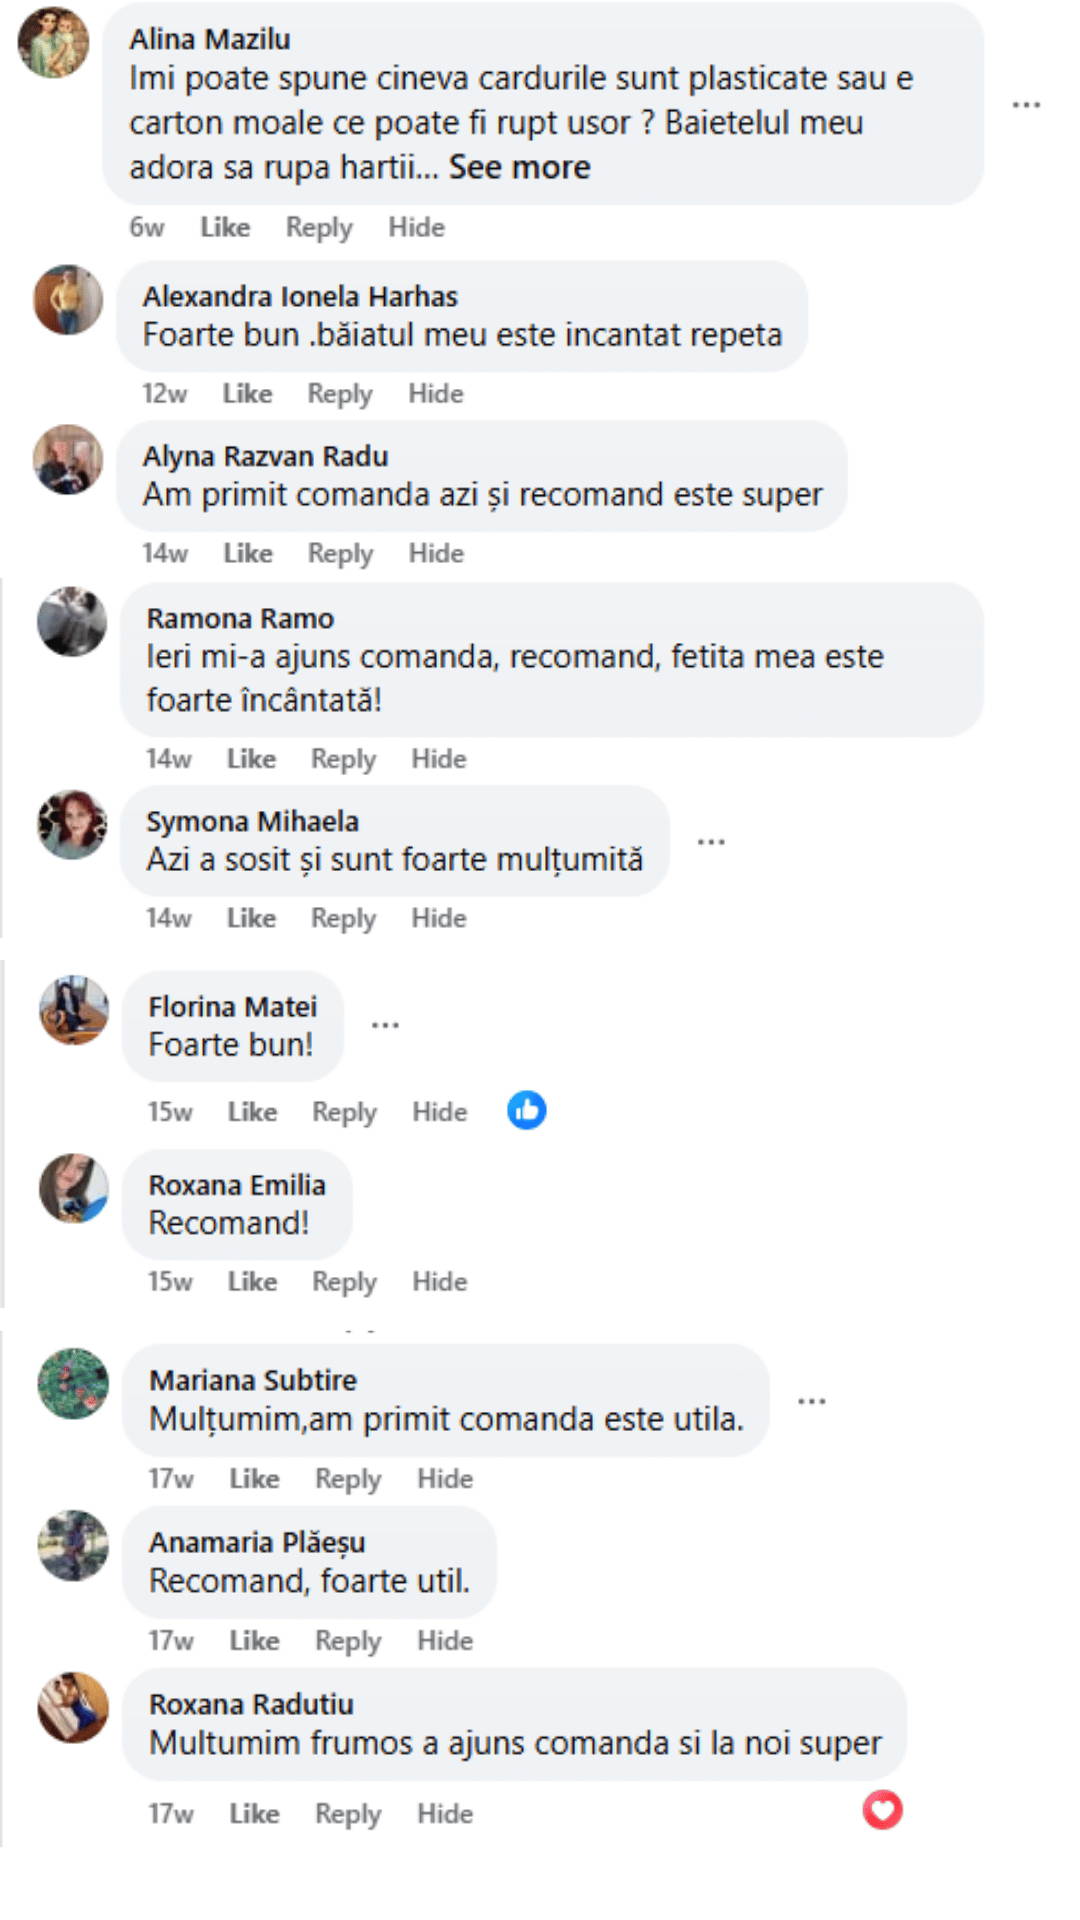Like Roxana Emilia's Recomand comment

(252, 1281)
